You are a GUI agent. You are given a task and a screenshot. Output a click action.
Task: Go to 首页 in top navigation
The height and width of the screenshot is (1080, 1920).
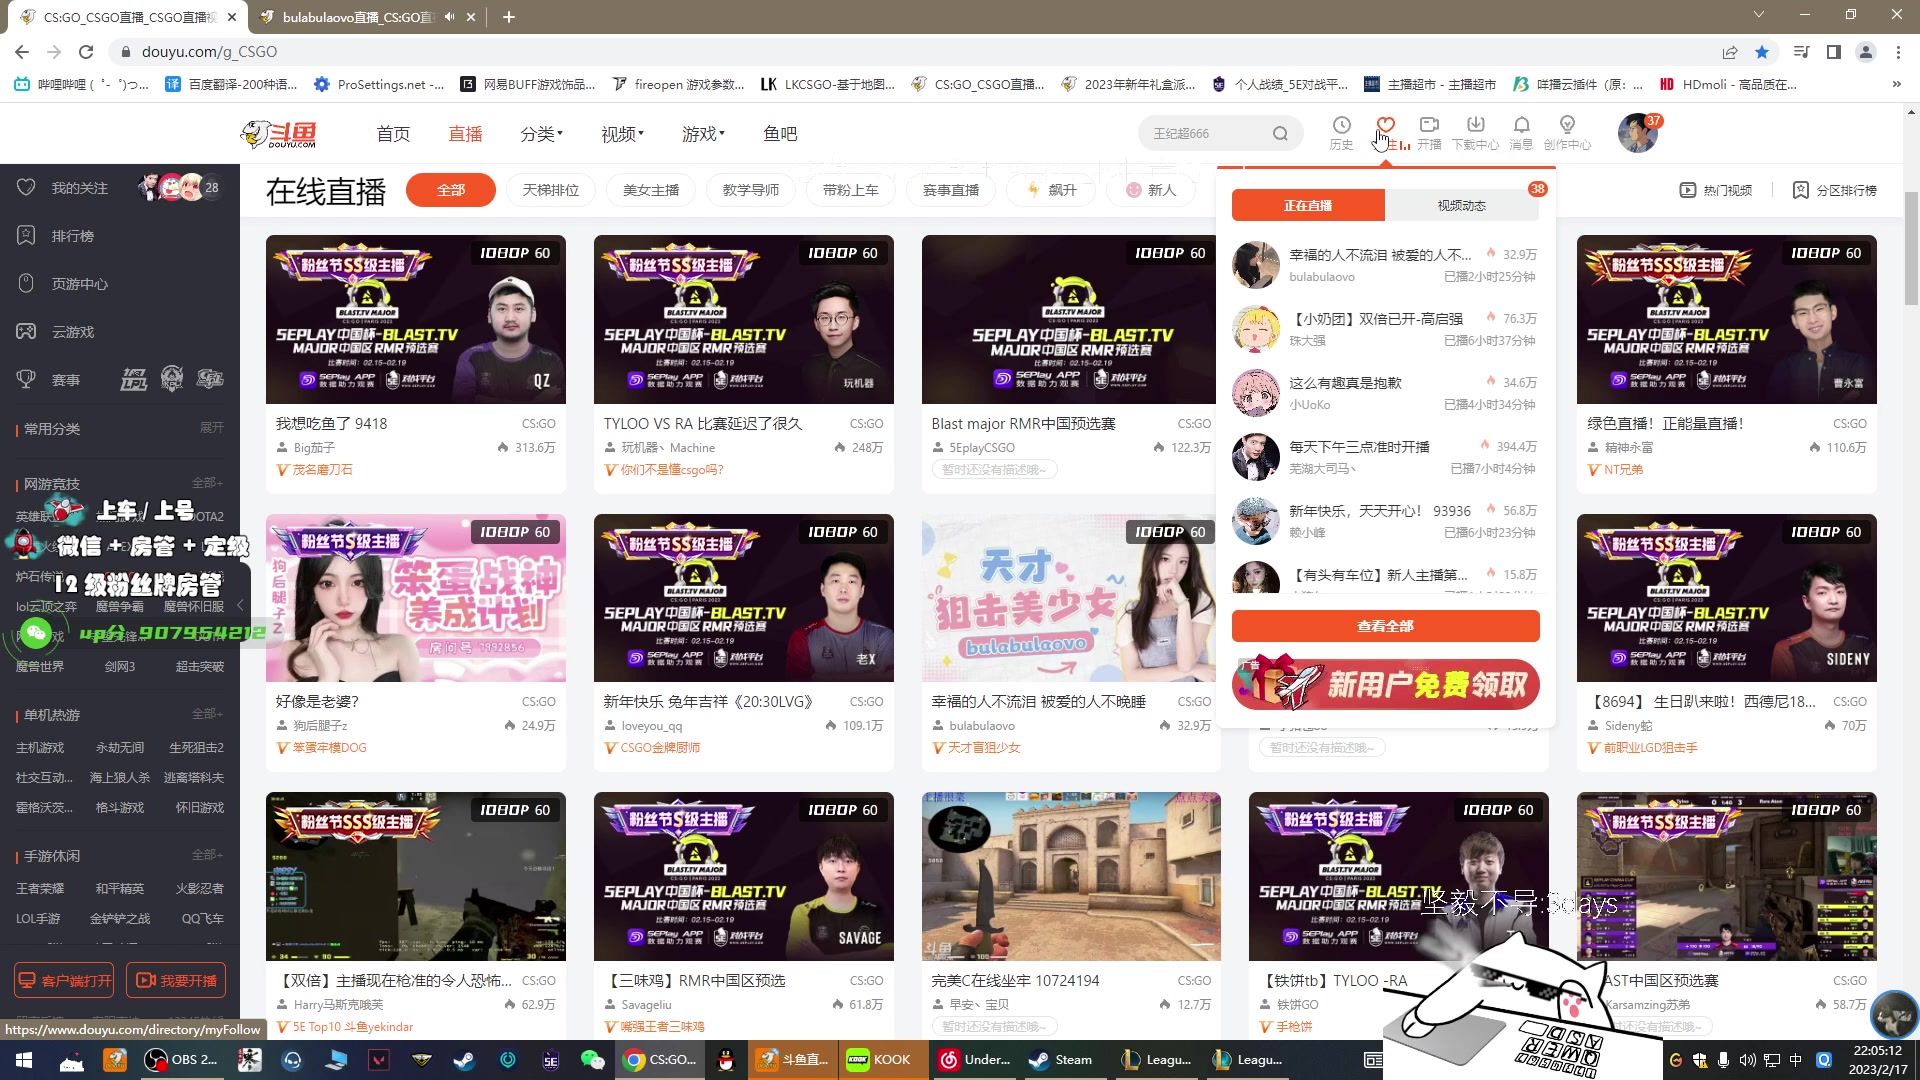393,134
